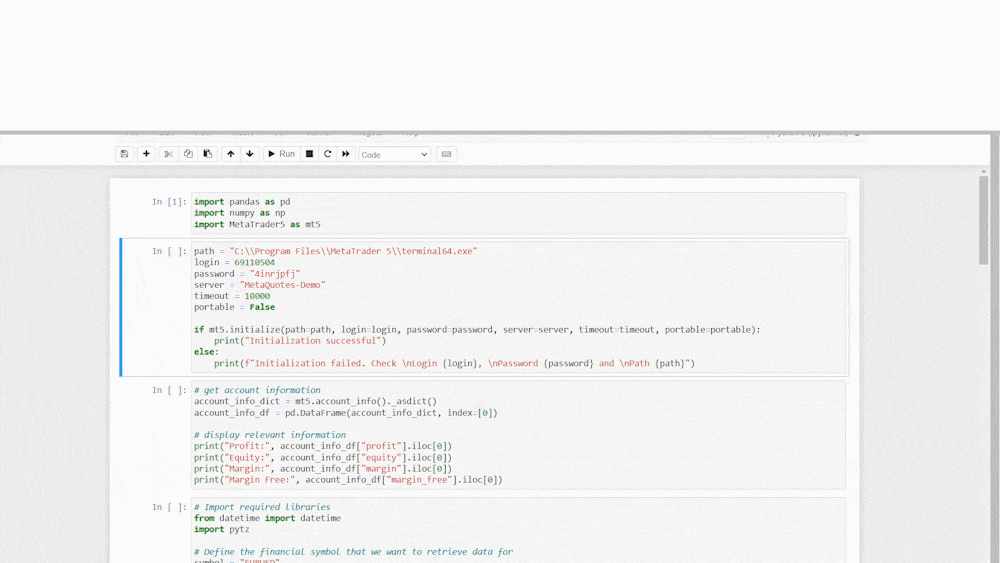This screenshot has width=1000, height=563.
Task: Click the print "Profit:" line
Action: point(323,446)
